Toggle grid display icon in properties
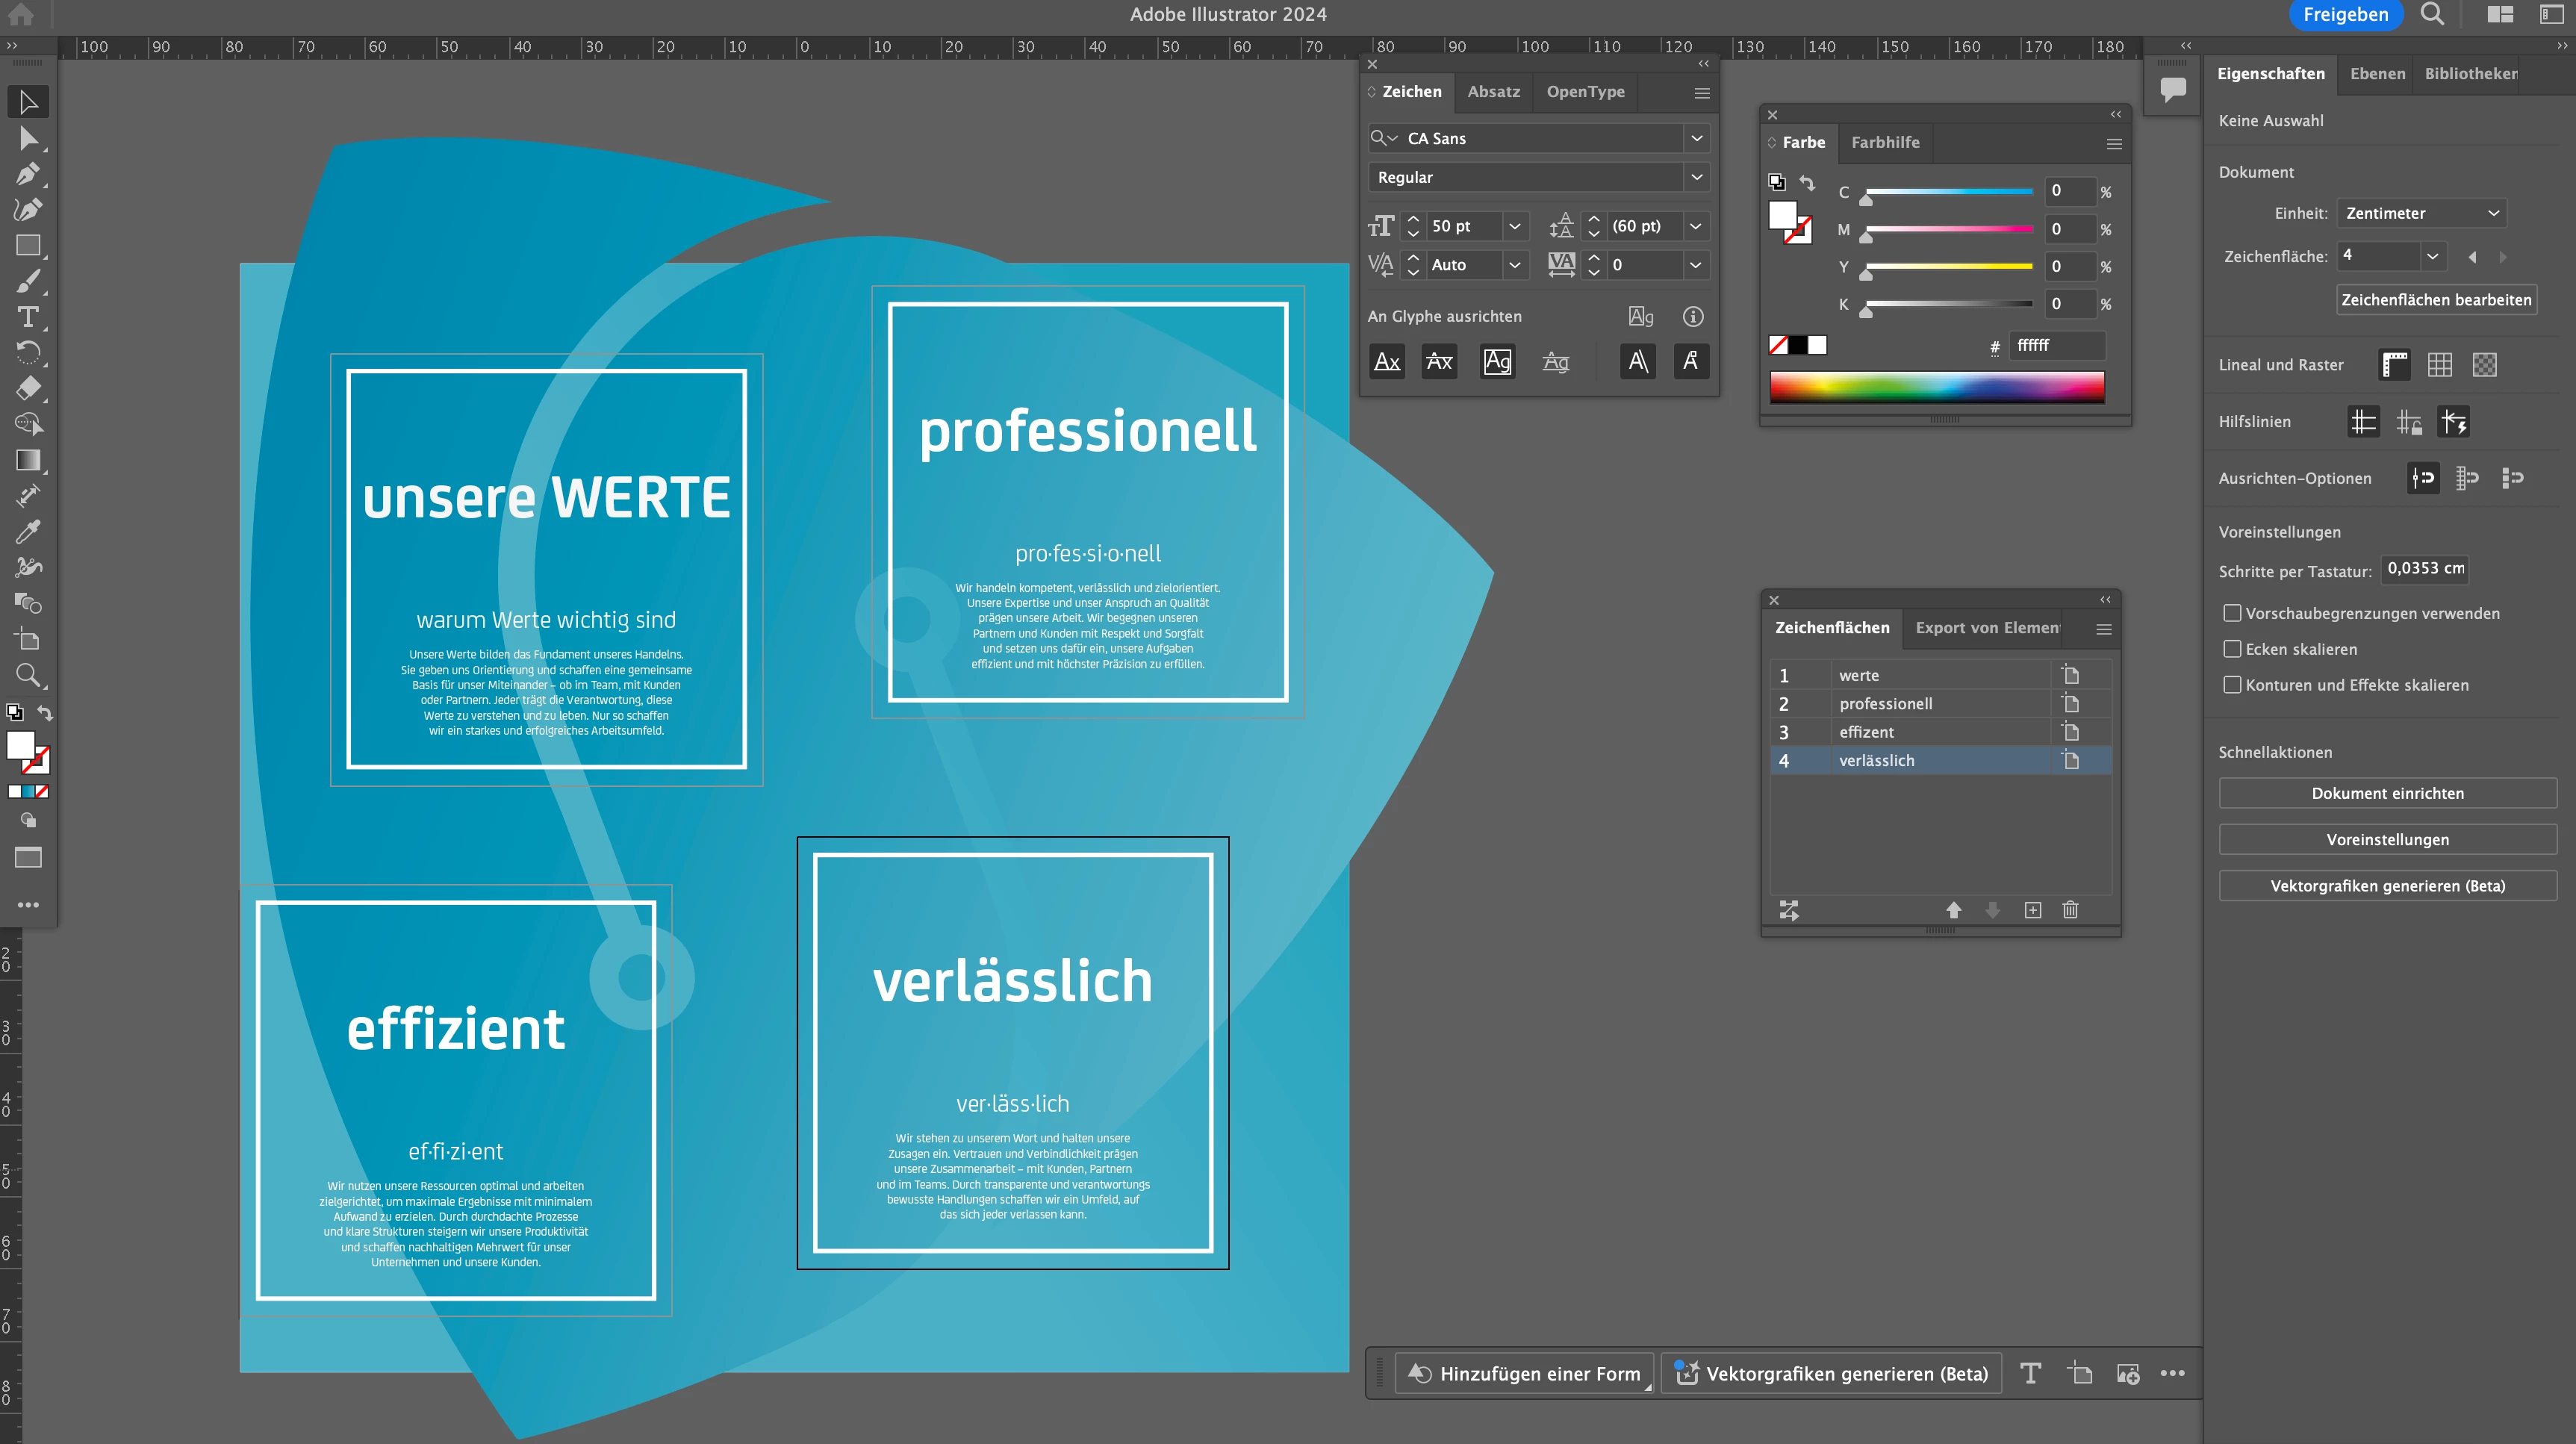This screenshot has width=2576, height=1444. [x=2440, y=365]
